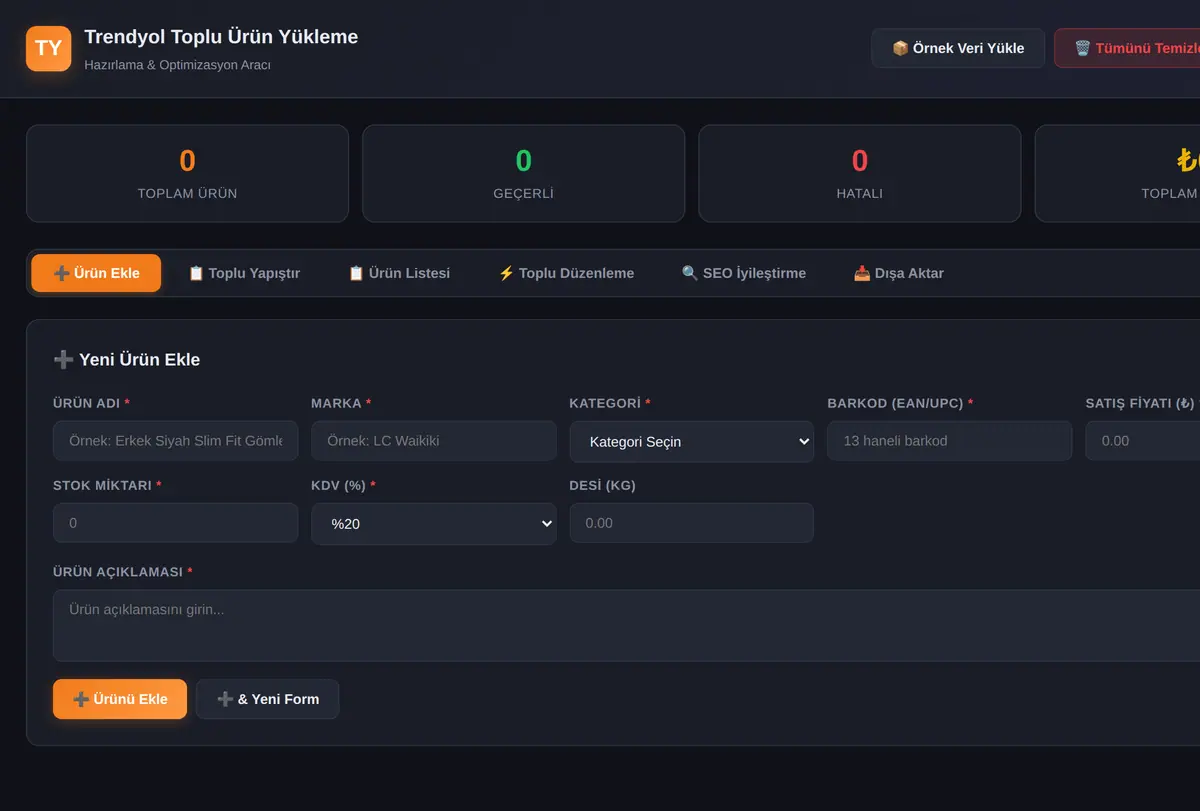Click the Satış Fiyatı input field
Screen dimensions: 1200x811
[1143, 441]
